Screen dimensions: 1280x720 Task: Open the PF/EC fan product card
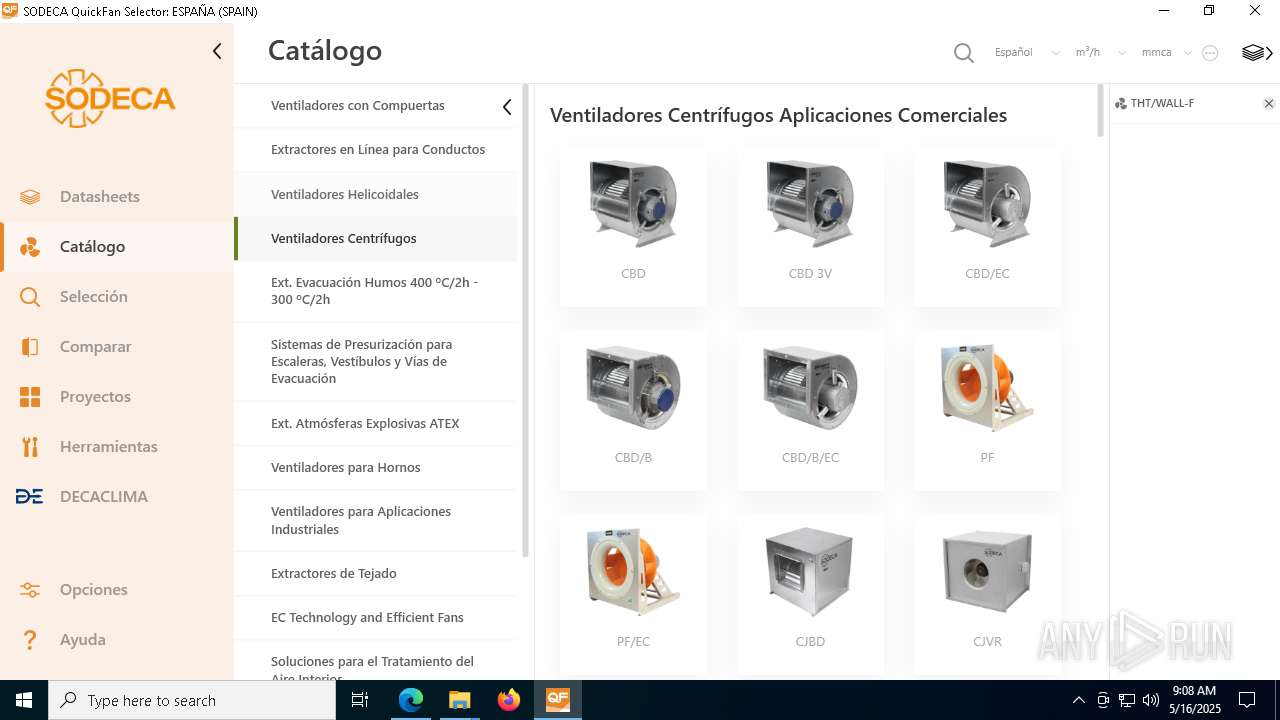[633, 594]
